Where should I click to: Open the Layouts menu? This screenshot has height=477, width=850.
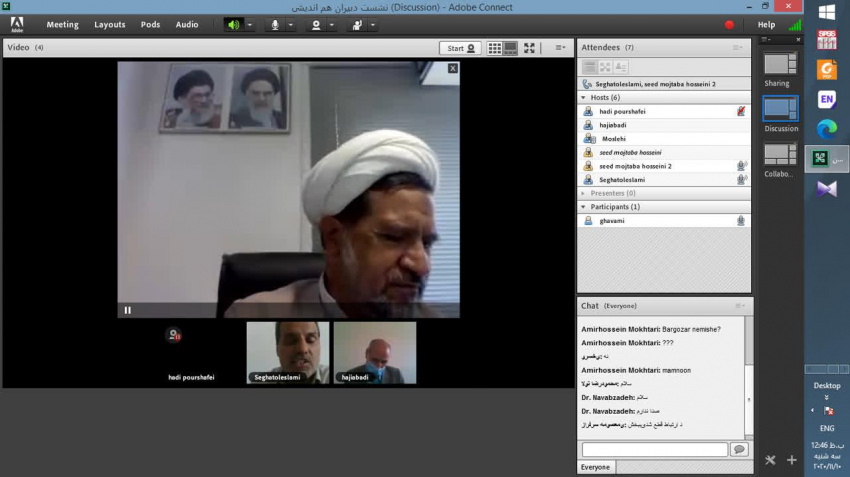pyautogui.click(x=110, y=24)
